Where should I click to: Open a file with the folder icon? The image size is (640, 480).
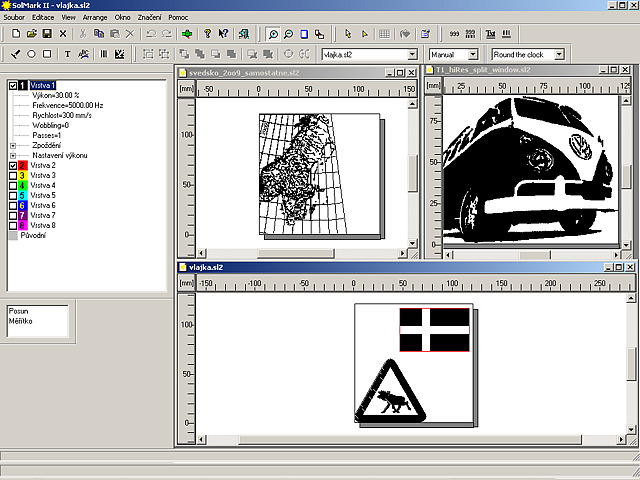pyautogui.click(x=31, y=33)
